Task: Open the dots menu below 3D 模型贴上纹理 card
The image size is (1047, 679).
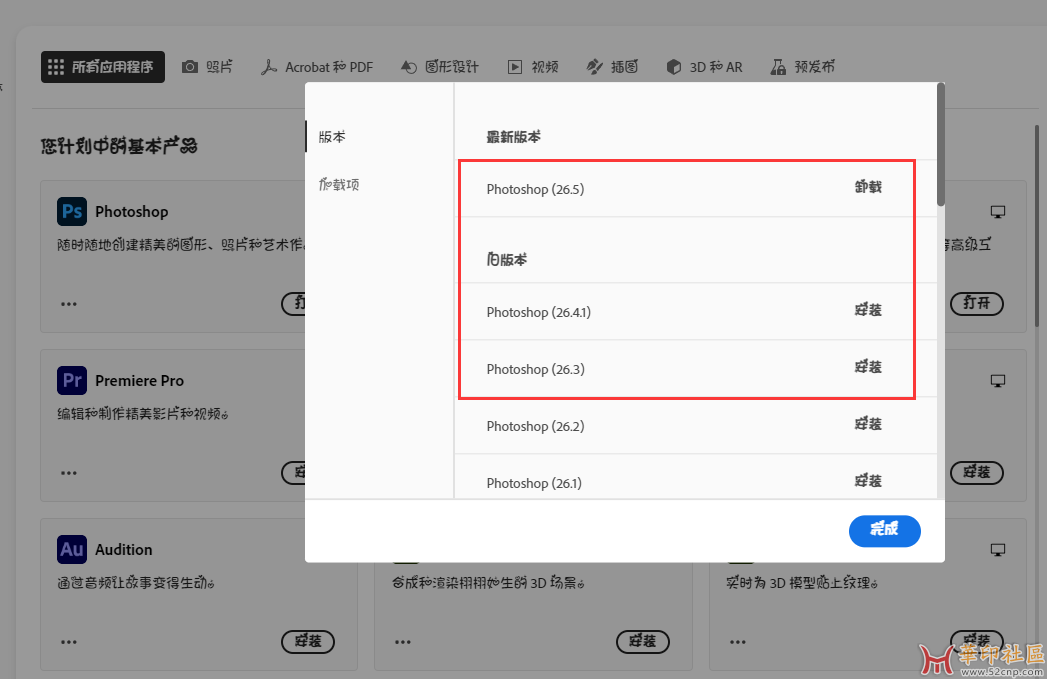Action: point(738,642)
